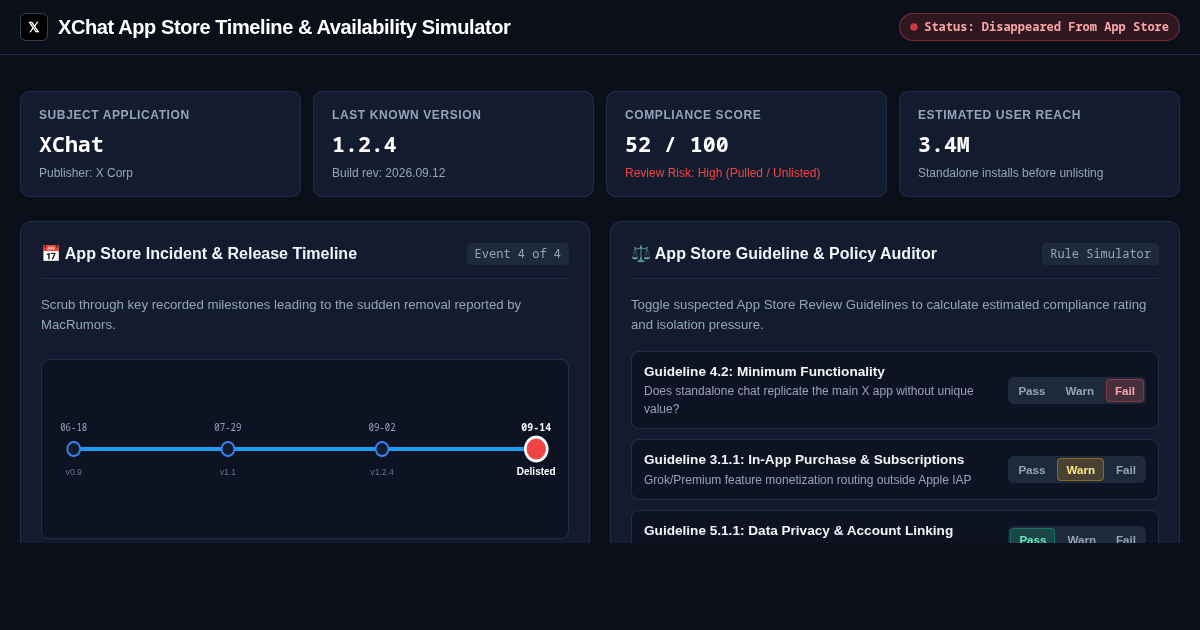Screen dimensions: 1200x630
Task: Click the Status: Disappeared From App Store badge
Action: coord(1039,27)
